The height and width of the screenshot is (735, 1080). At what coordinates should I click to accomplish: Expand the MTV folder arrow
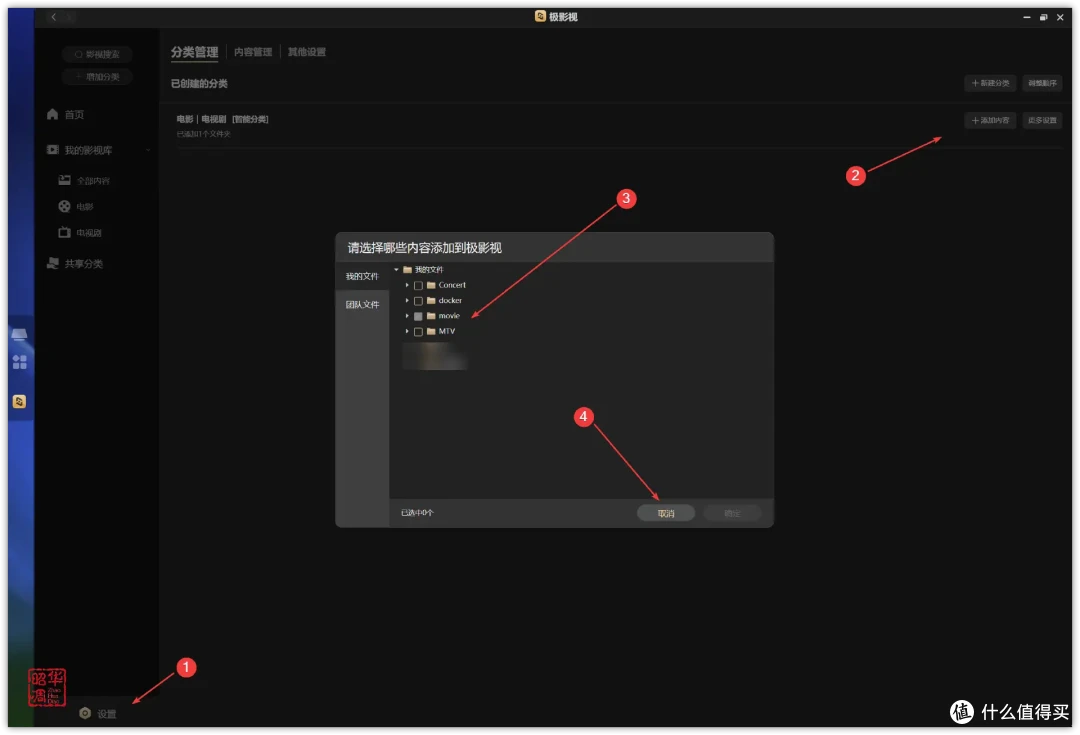pyautogui.click(x=407, y=331)
